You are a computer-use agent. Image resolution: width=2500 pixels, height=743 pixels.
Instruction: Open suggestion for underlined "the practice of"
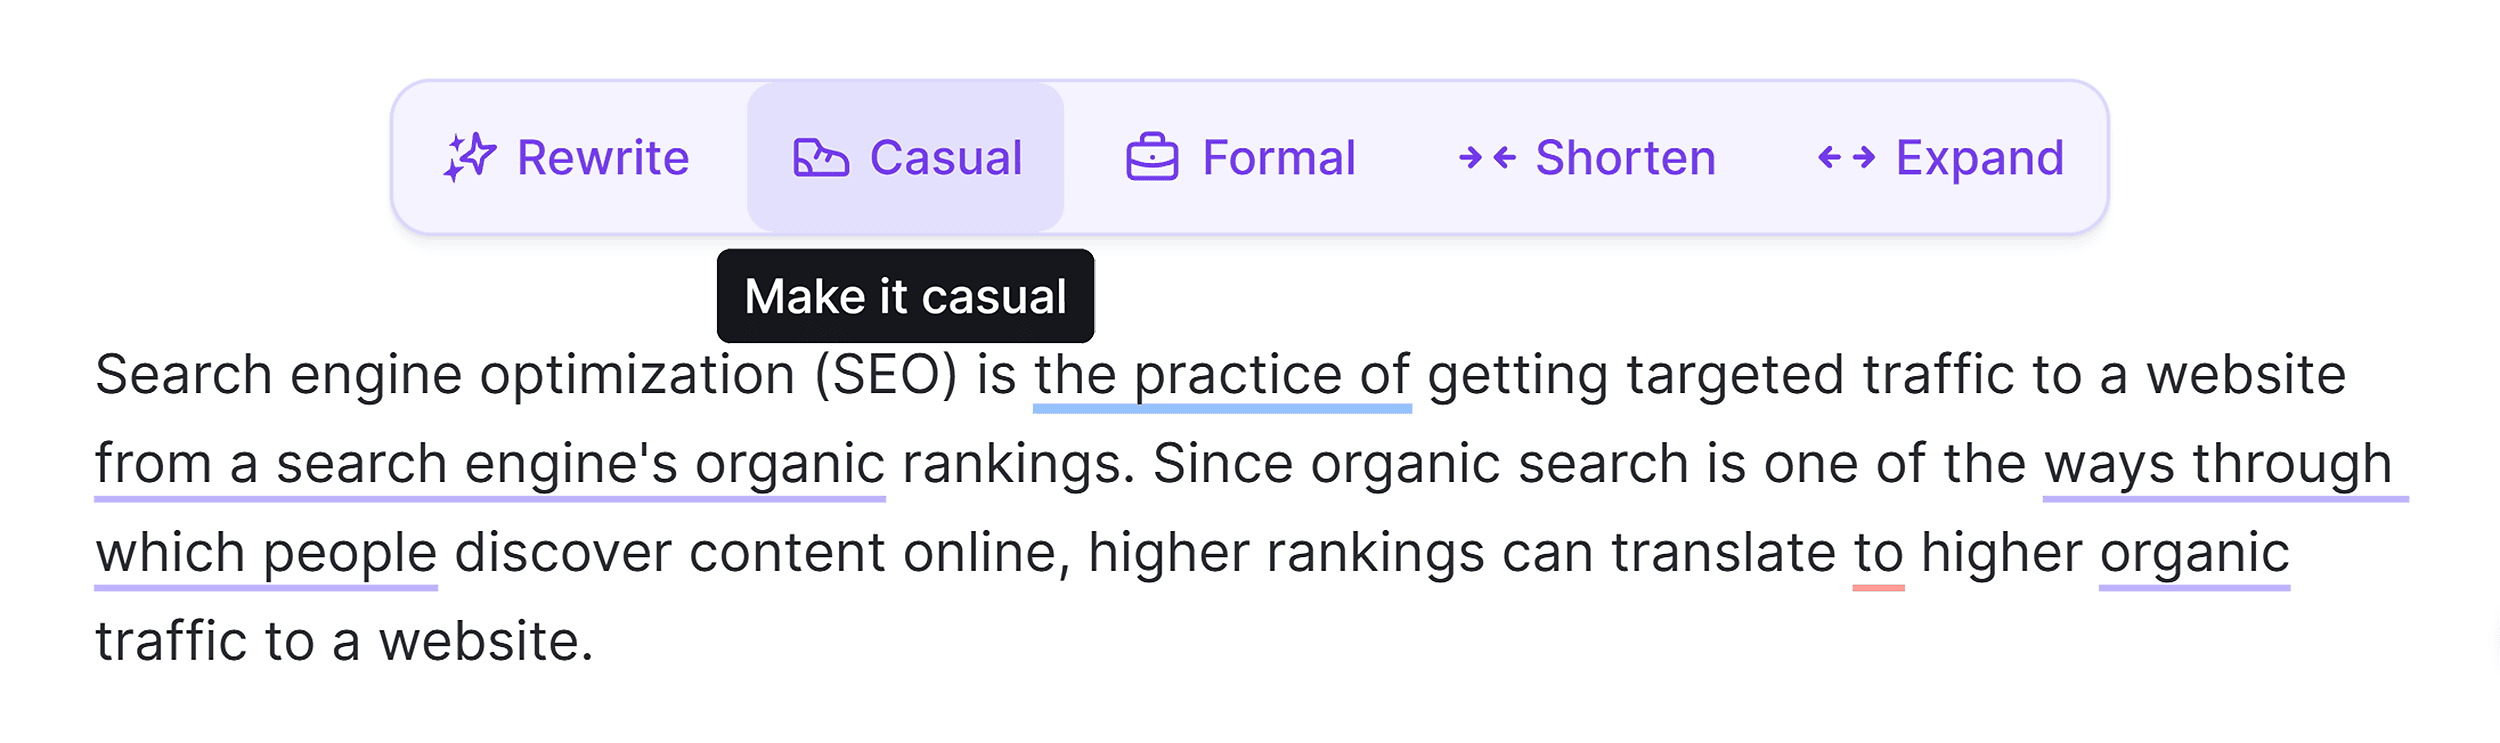point(1221,376)
